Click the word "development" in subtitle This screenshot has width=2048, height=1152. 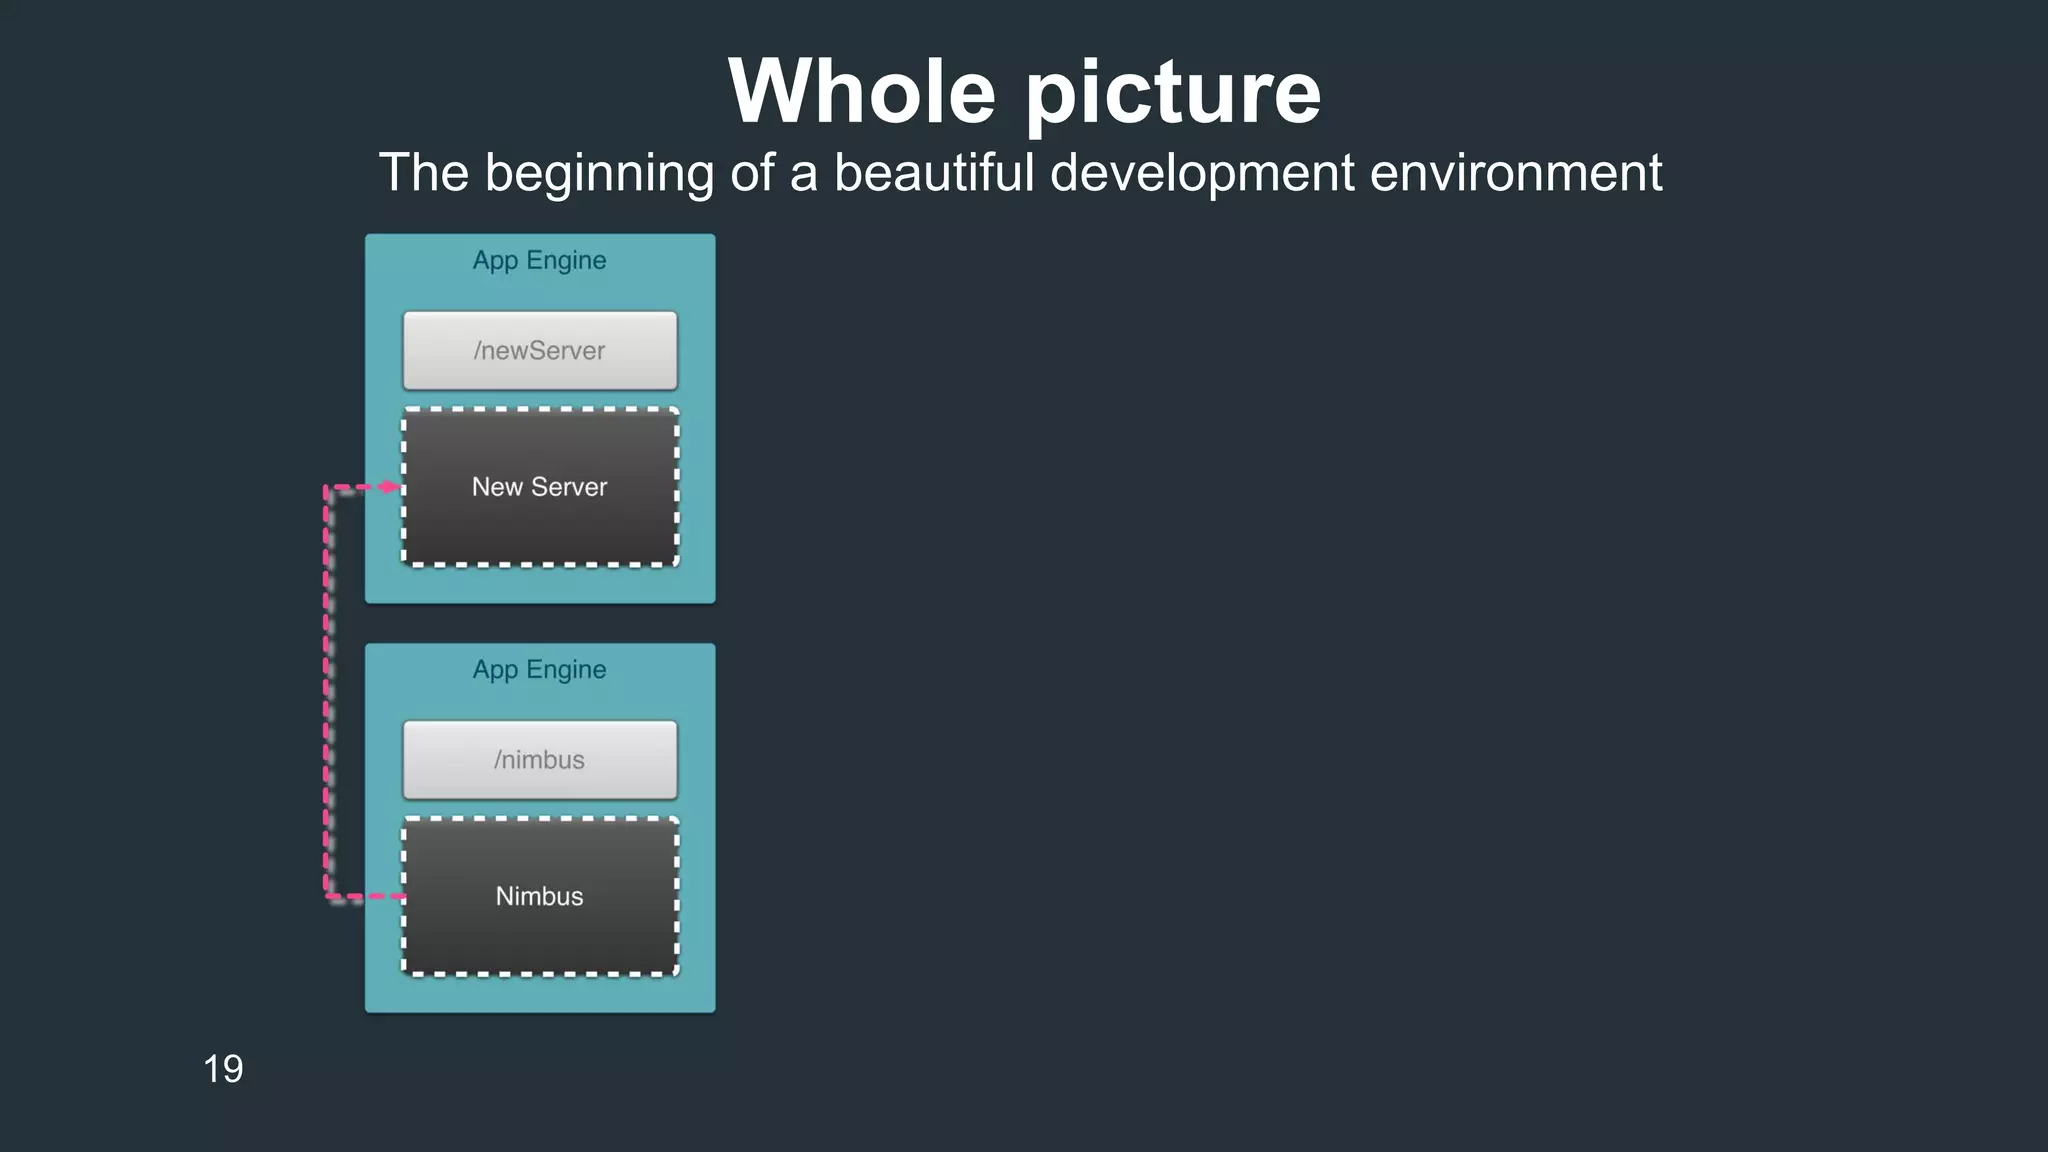(1201, 172)
